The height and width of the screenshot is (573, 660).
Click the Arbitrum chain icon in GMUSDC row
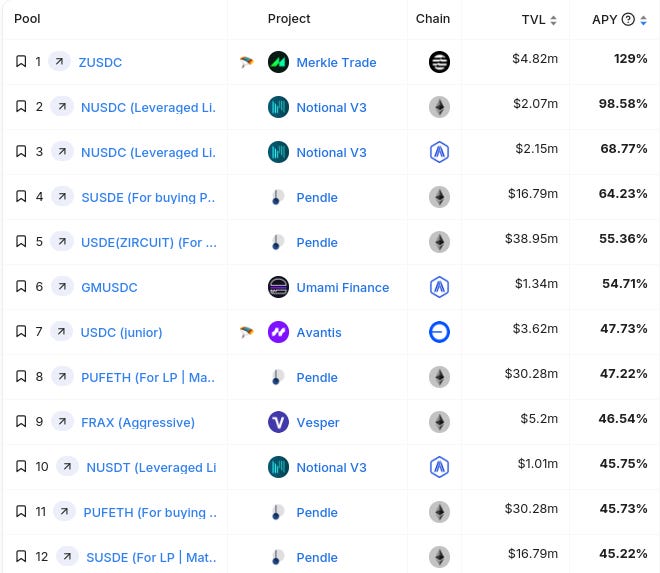(439, 287)
